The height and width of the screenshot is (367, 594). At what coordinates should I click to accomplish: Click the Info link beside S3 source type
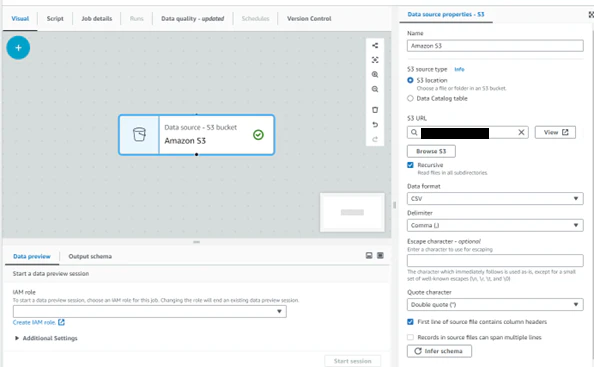coord(459,69)
